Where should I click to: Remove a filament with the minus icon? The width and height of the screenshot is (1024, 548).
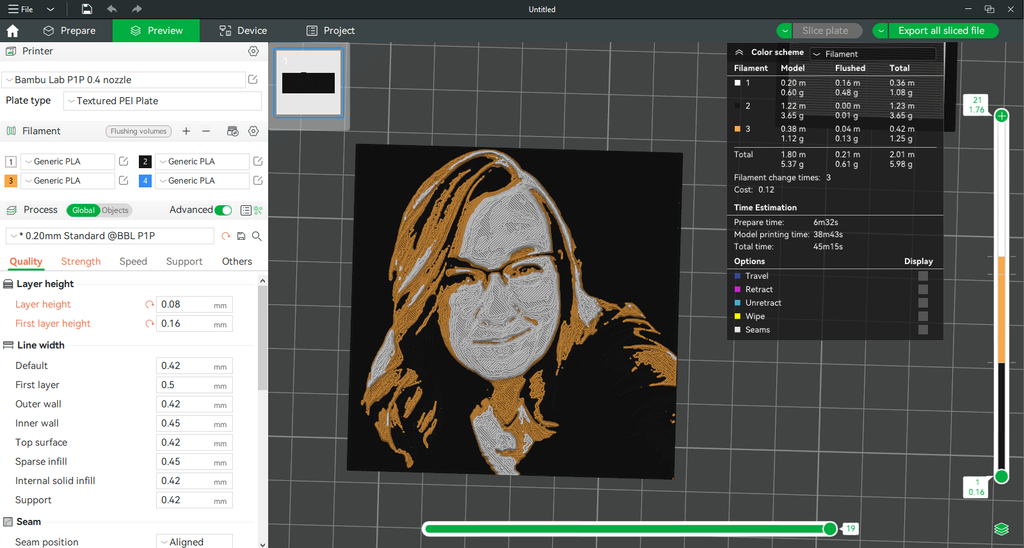point(206,131)
